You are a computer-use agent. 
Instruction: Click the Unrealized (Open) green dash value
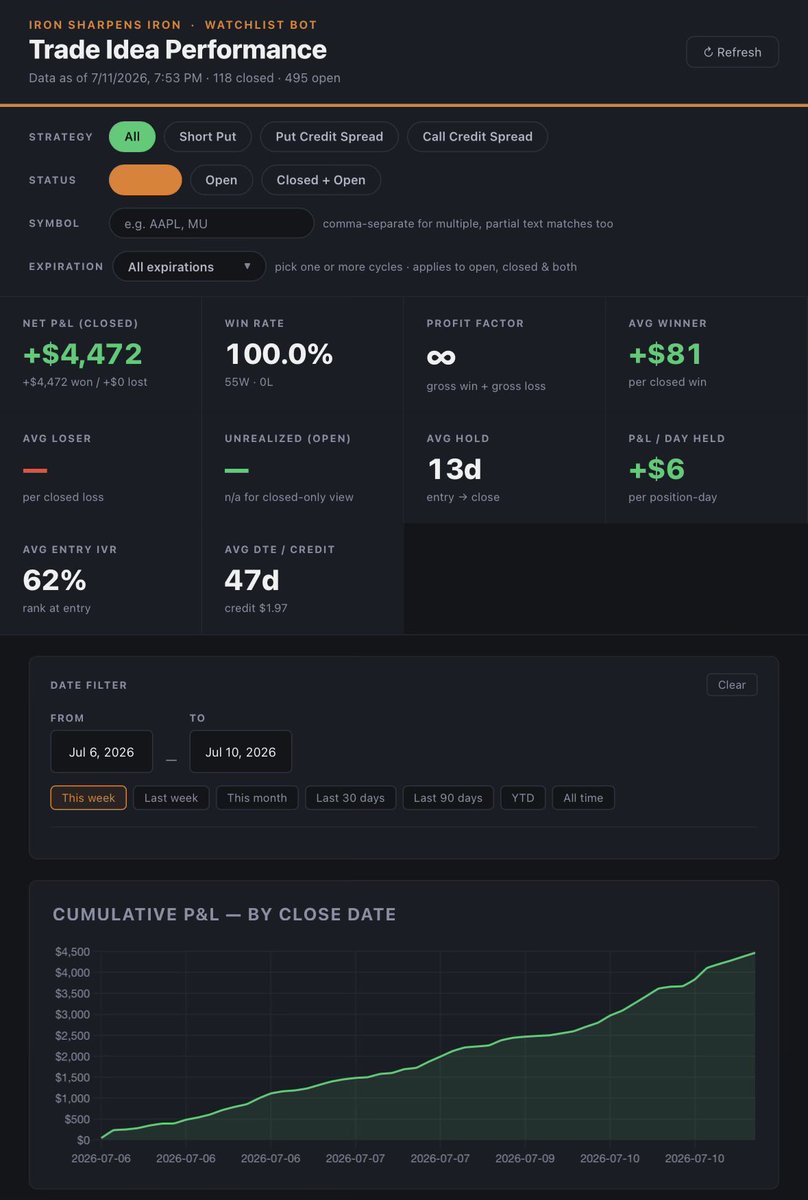pos(237,470)
